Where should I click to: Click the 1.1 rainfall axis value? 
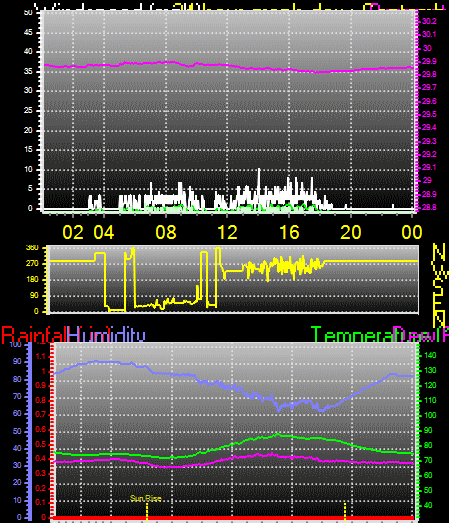[x=41, y=357]
